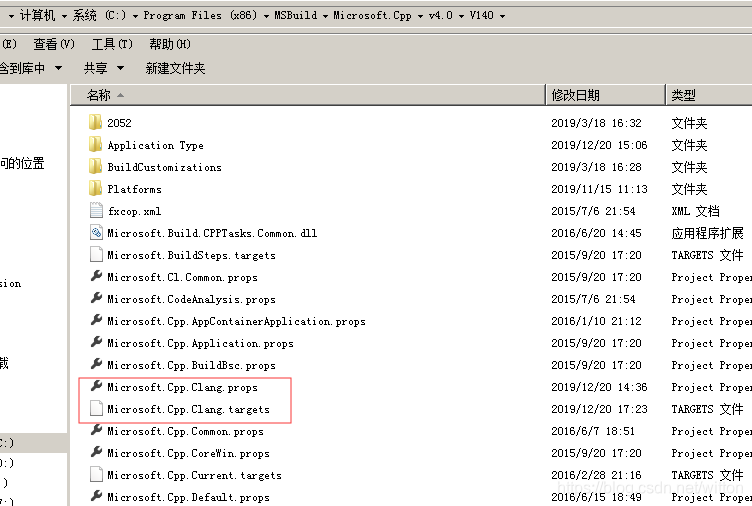Select the file name Microsoft.Cpp.Clang.props
The height and width of the screenshot is (506, 752).
point(182,387)
